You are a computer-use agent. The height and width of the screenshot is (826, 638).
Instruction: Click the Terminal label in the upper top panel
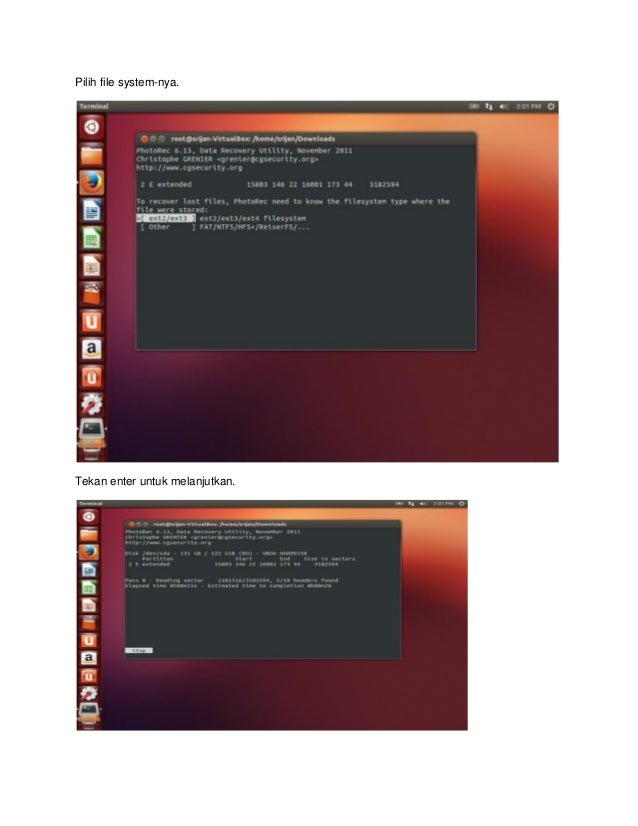pyautogui.click(x=94, y=106)
